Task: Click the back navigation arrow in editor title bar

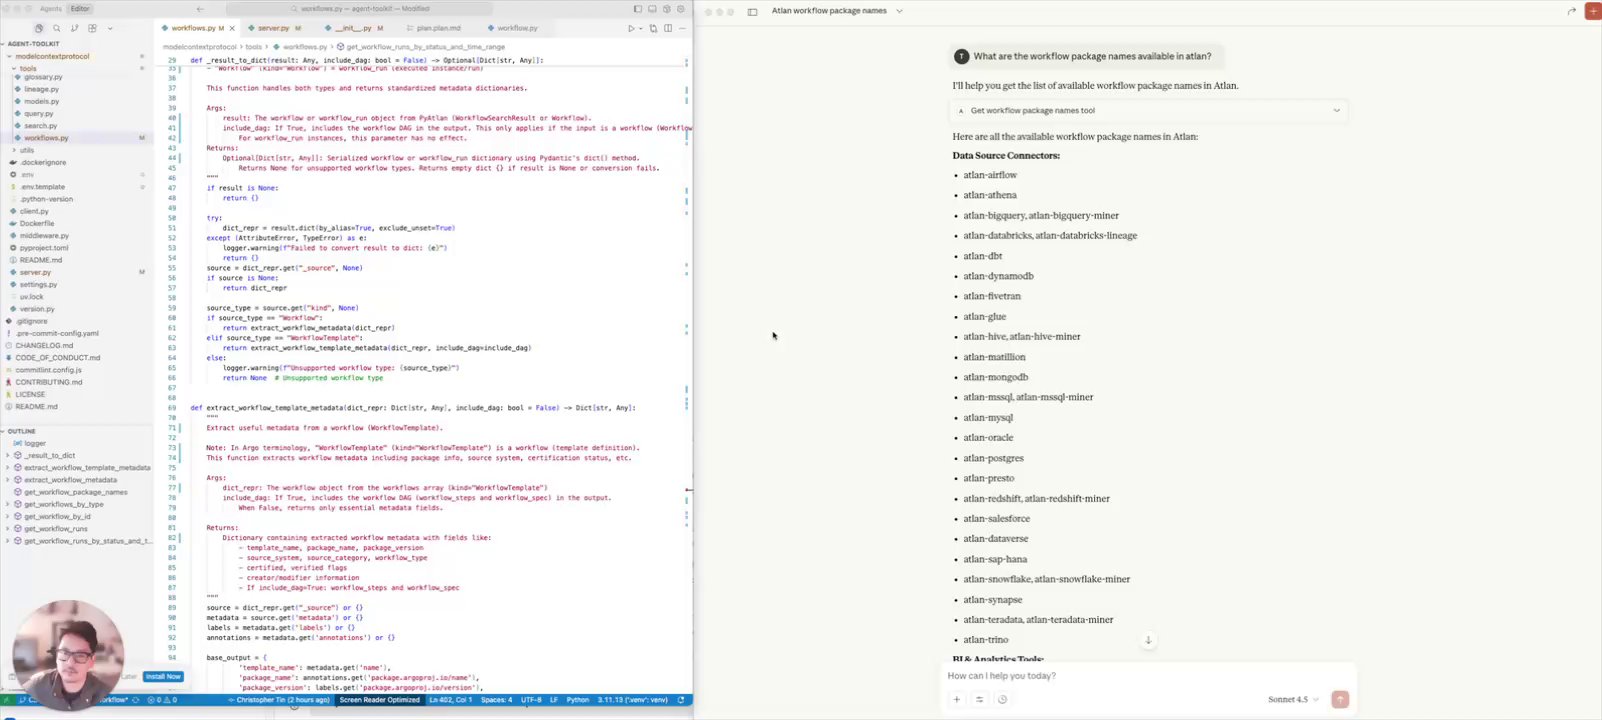Action: [x=200, y=9]
